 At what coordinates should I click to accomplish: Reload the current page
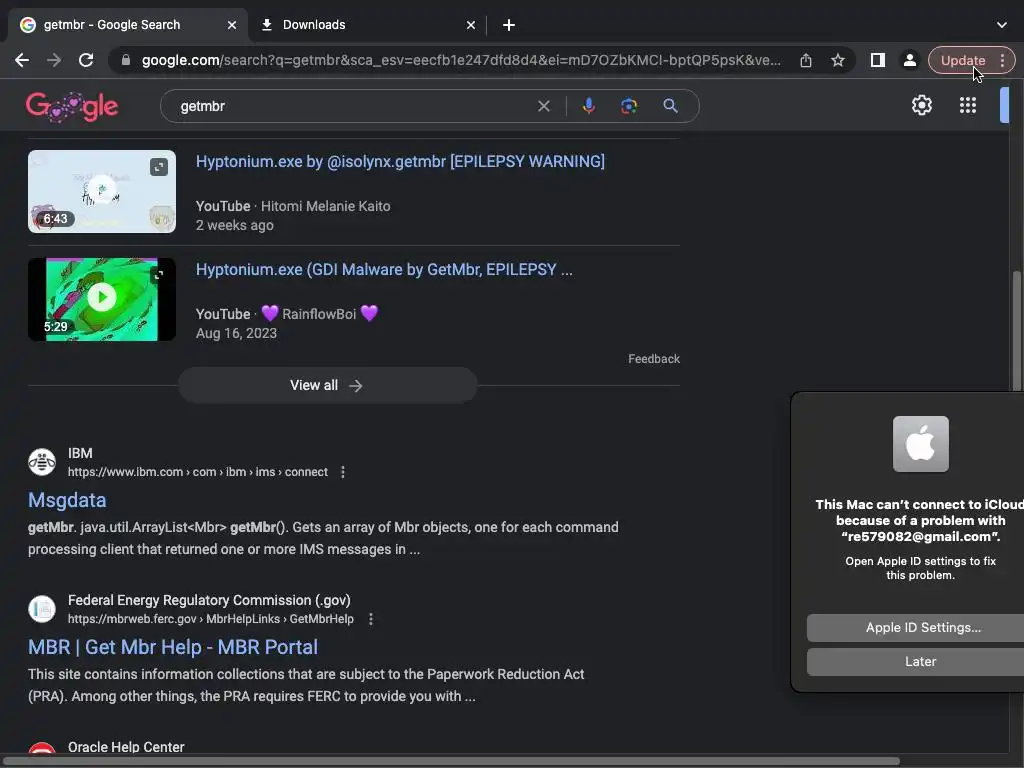[x=86, y=60]
